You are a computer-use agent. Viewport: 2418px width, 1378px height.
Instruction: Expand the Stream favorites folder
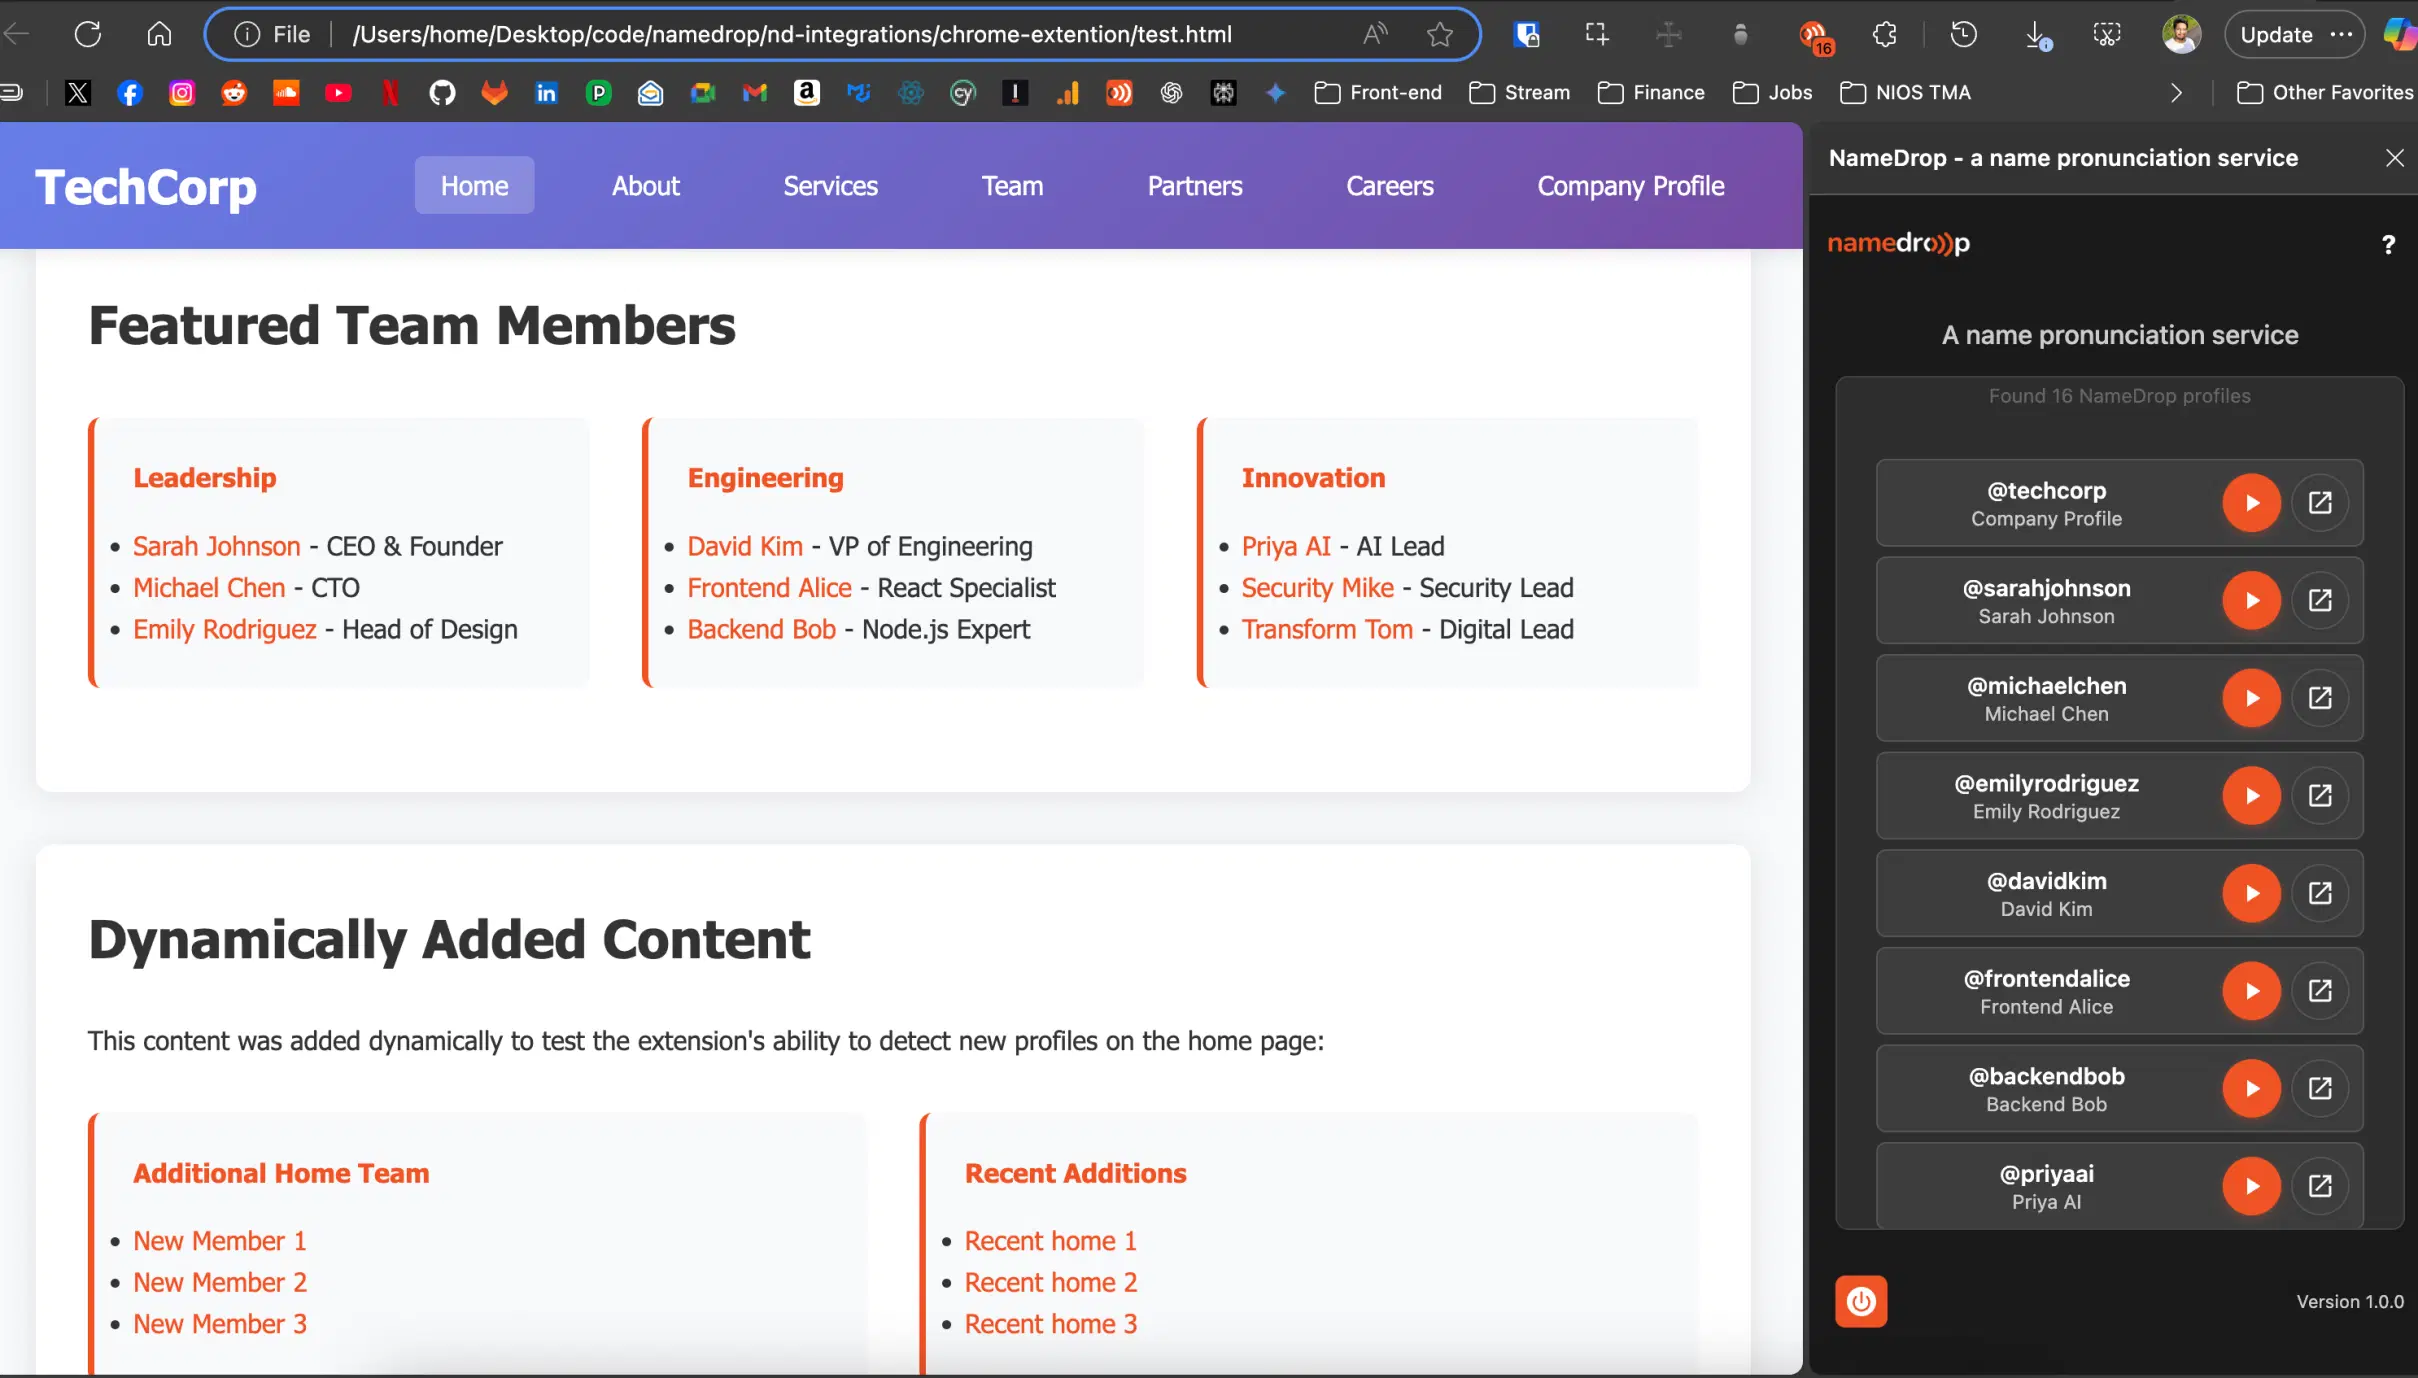pos(1519,93)
